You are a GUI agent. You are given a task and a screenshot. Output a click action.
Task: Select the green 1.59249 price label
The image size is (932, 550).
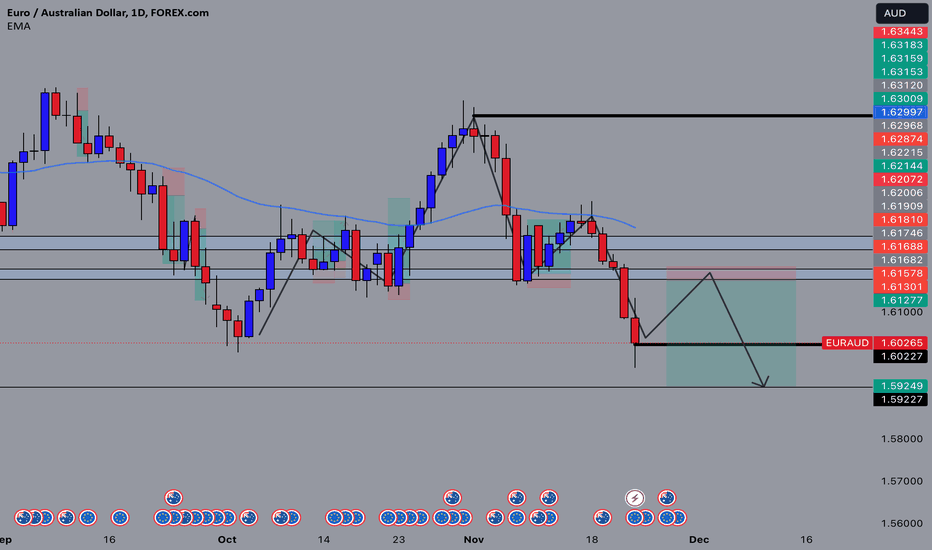click(902, 385)
